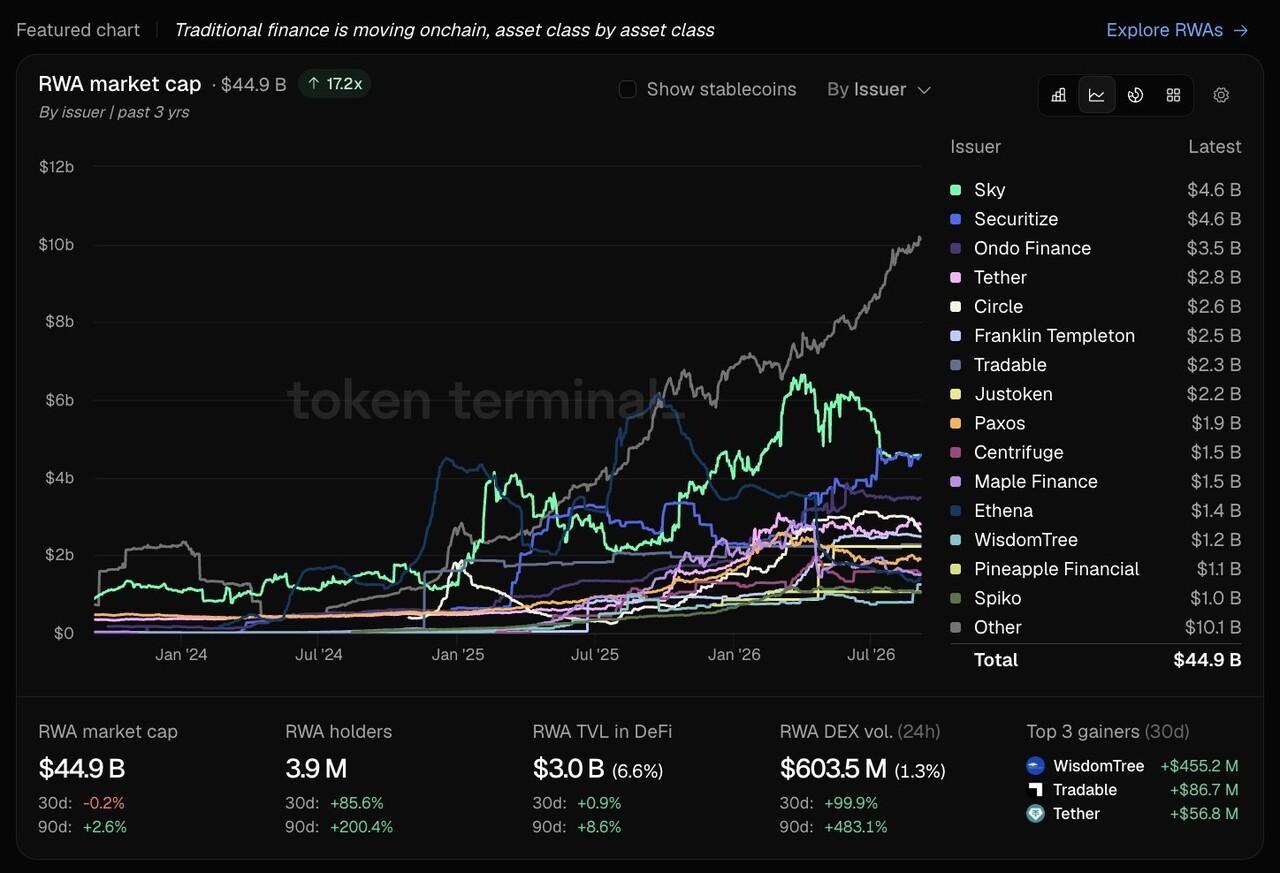Click the RWA holders 3.9 M value
1280x873 pixels.
click(x=316, y=768)
